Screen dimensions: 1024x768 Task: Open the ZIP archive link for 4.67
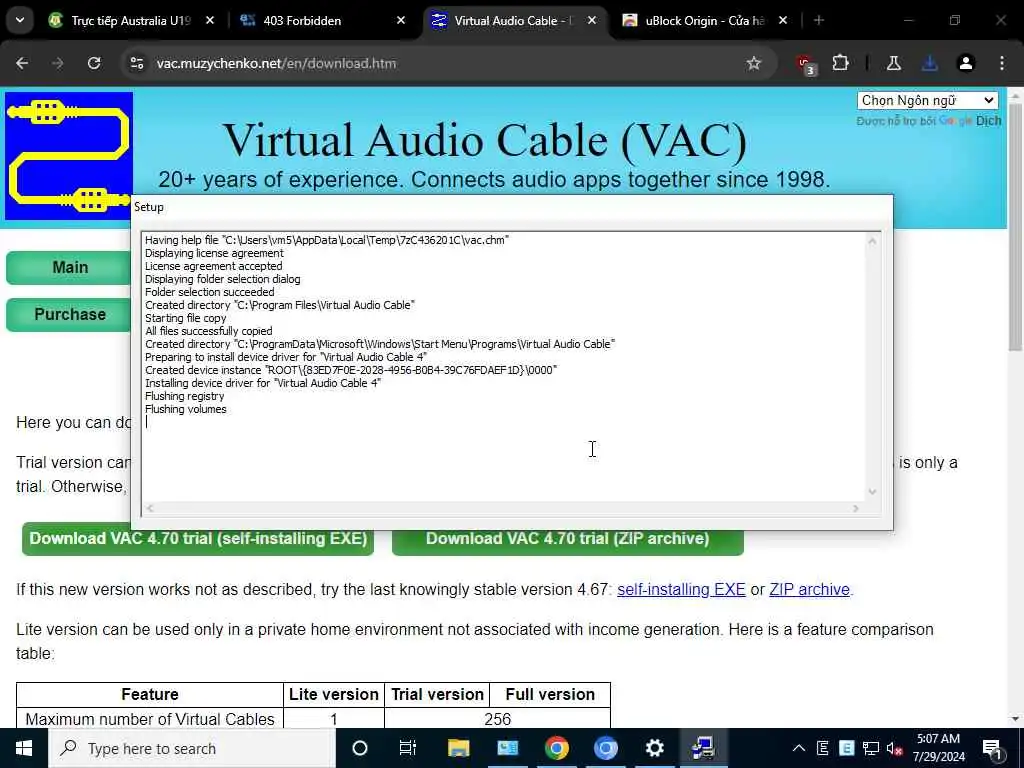pyautogui.click(x=810, y=590)
